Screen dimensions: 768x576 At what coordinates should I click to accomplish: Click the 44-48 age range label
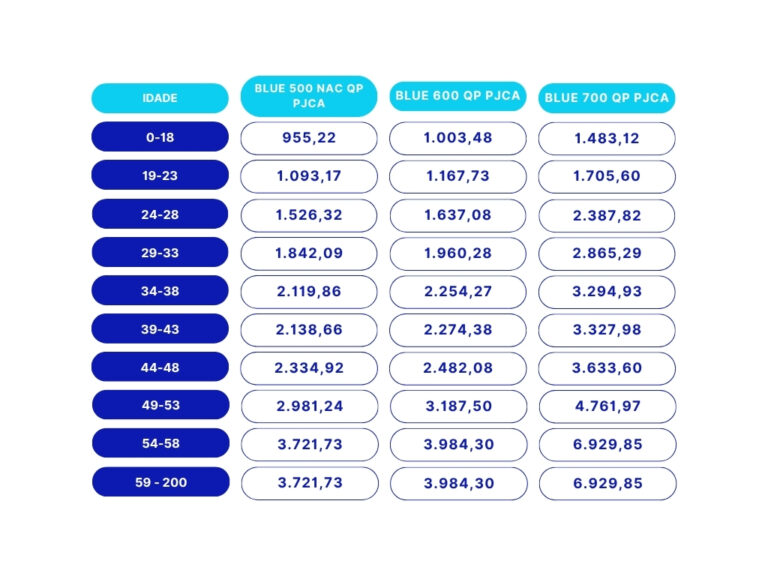click(x=160, y=368)
